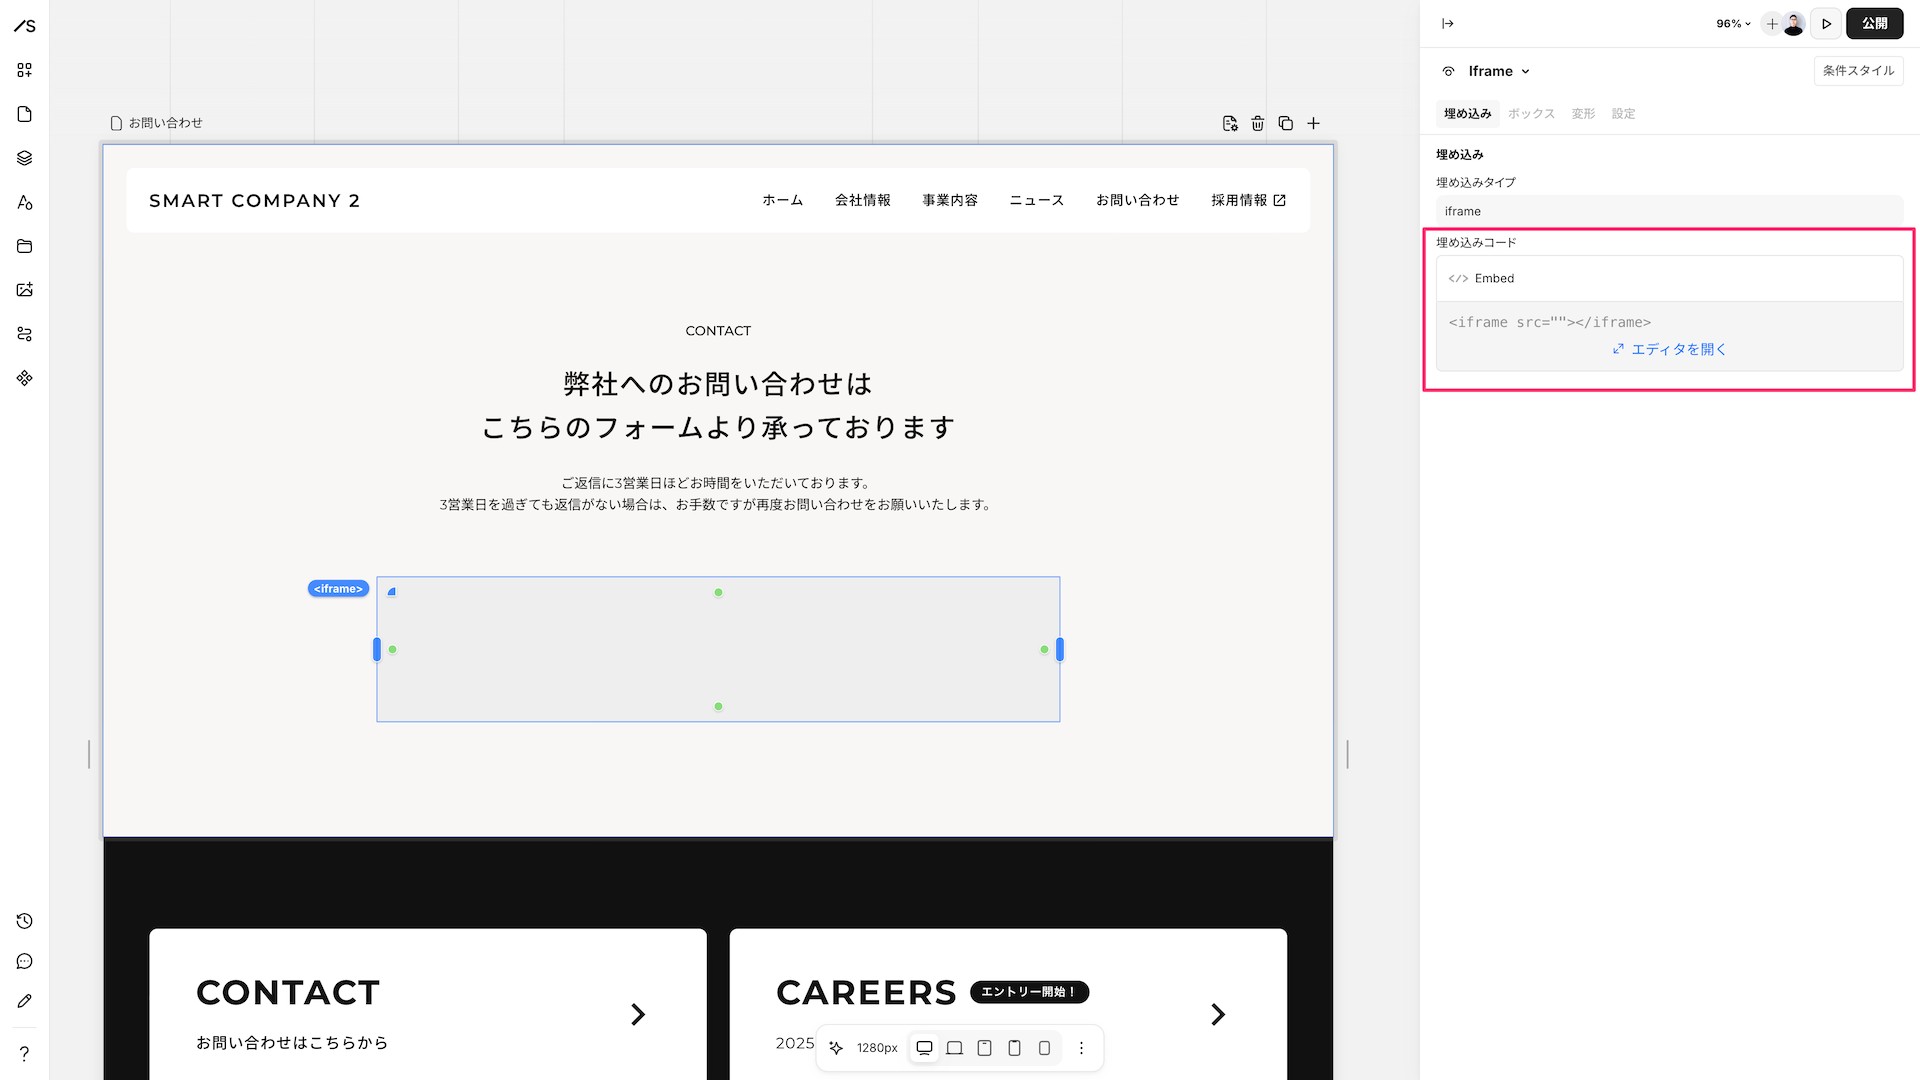1920x1080 pixels.
Task: Open the comments icon in sidebar
Action: pyautogui.click(x=25, y=961)
